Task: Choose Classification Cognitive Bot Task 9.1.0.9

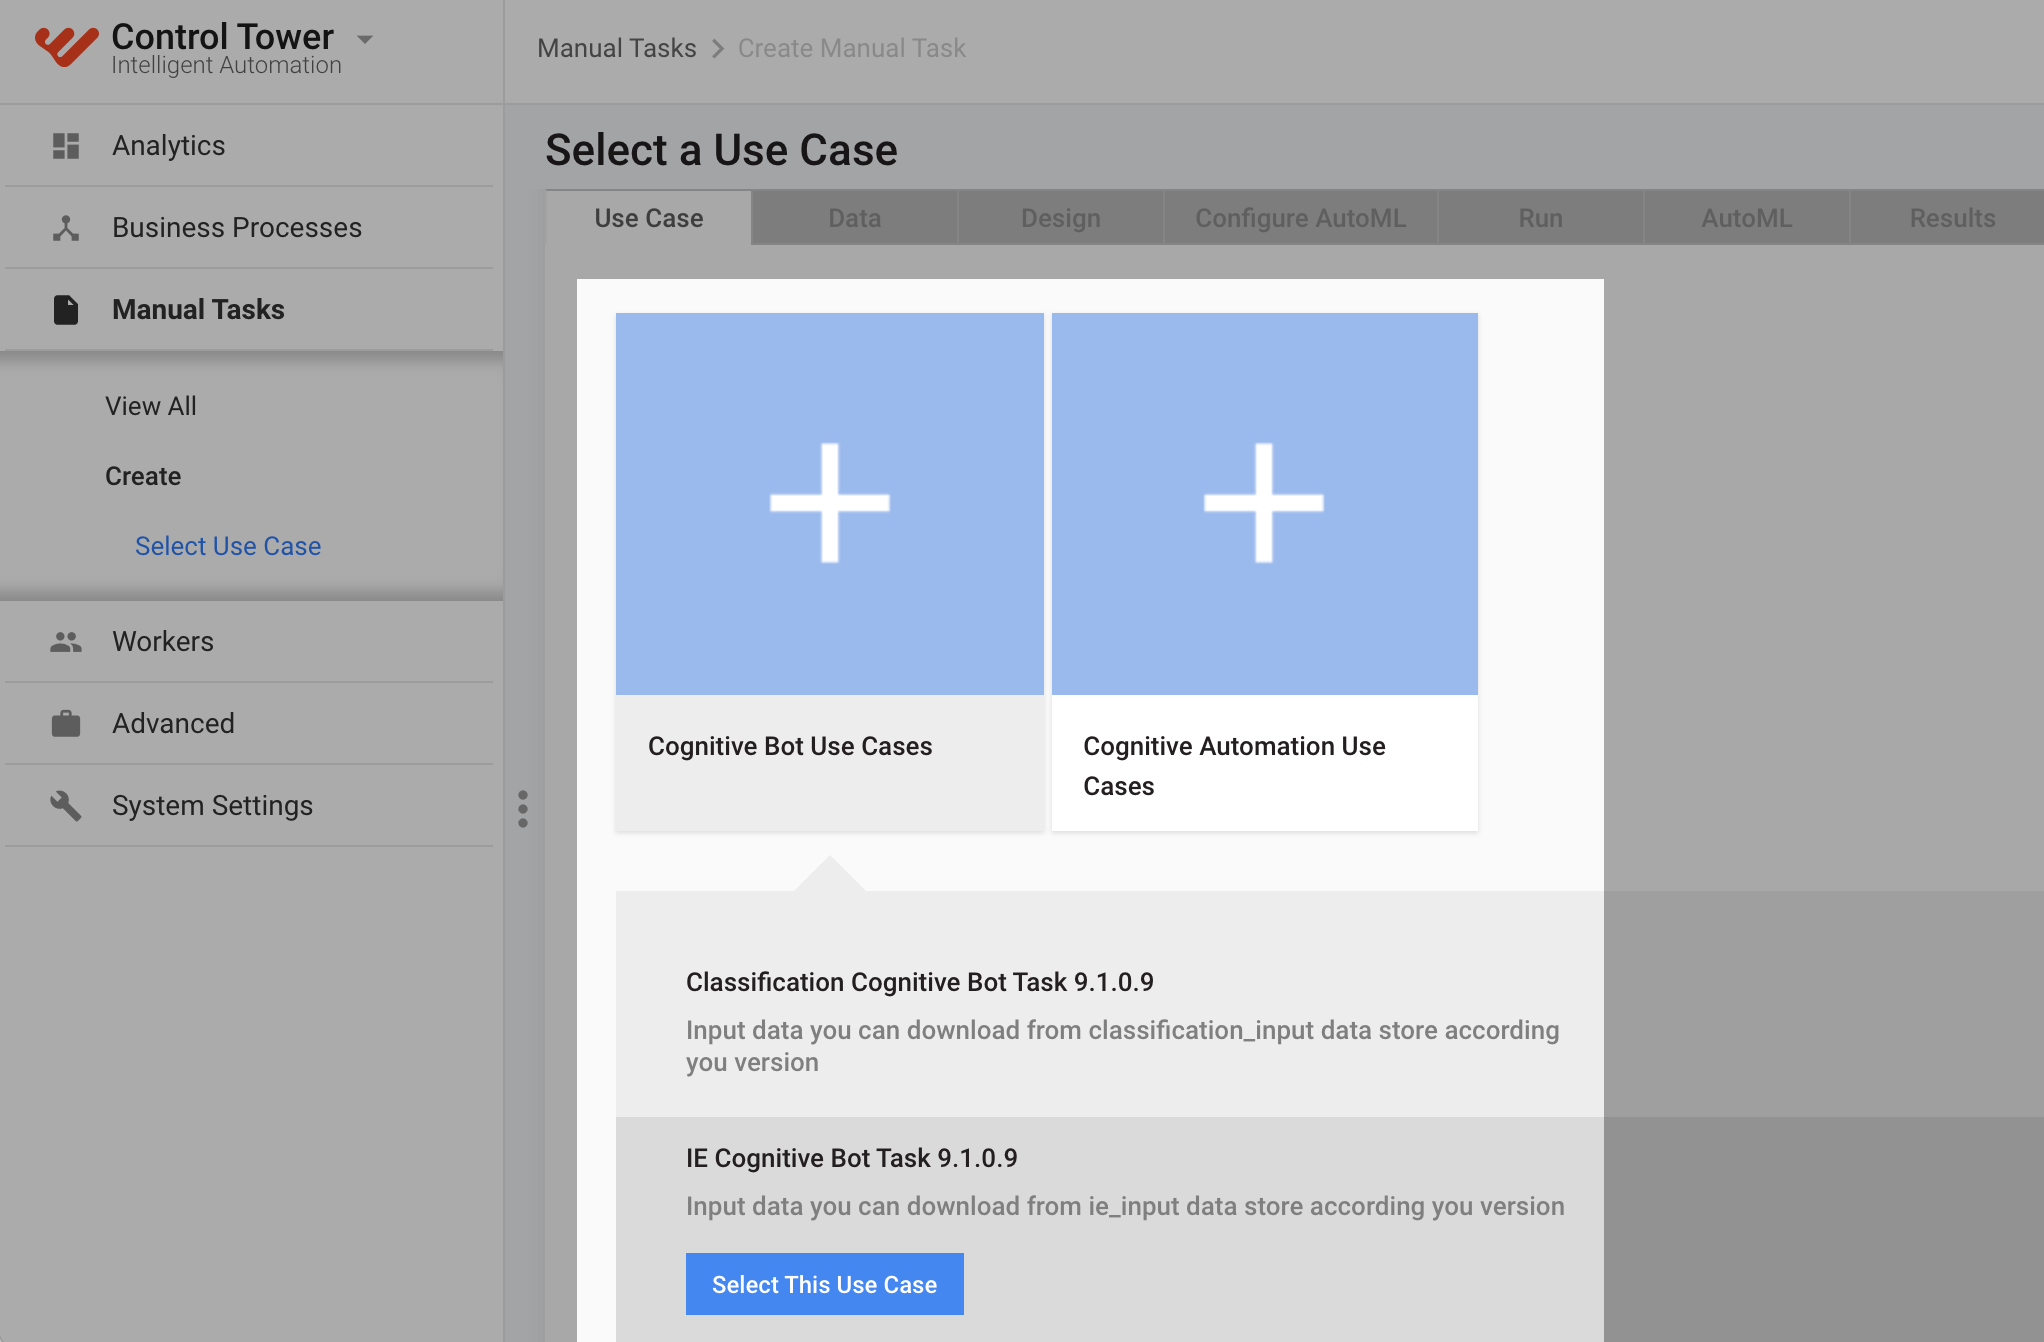Action: [x=920, y=982]
